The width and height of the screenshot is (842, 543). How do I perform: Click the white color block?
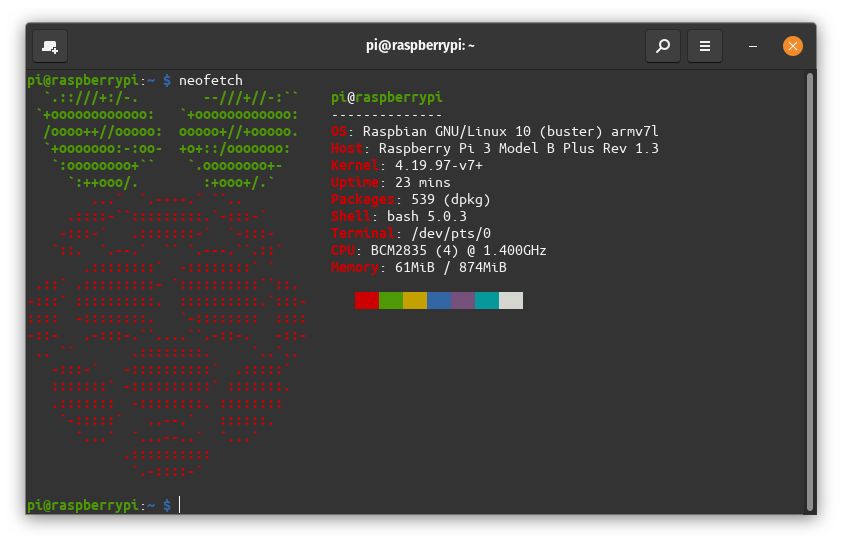pos(511,301)
